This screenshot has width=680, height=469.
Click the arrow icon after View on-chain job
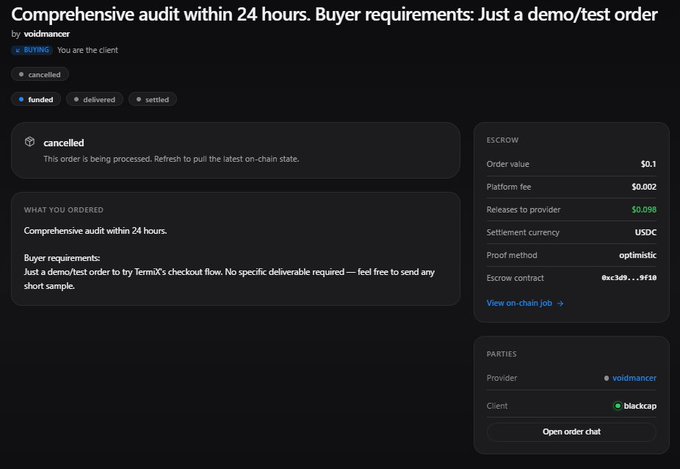(x=560, y=304)
